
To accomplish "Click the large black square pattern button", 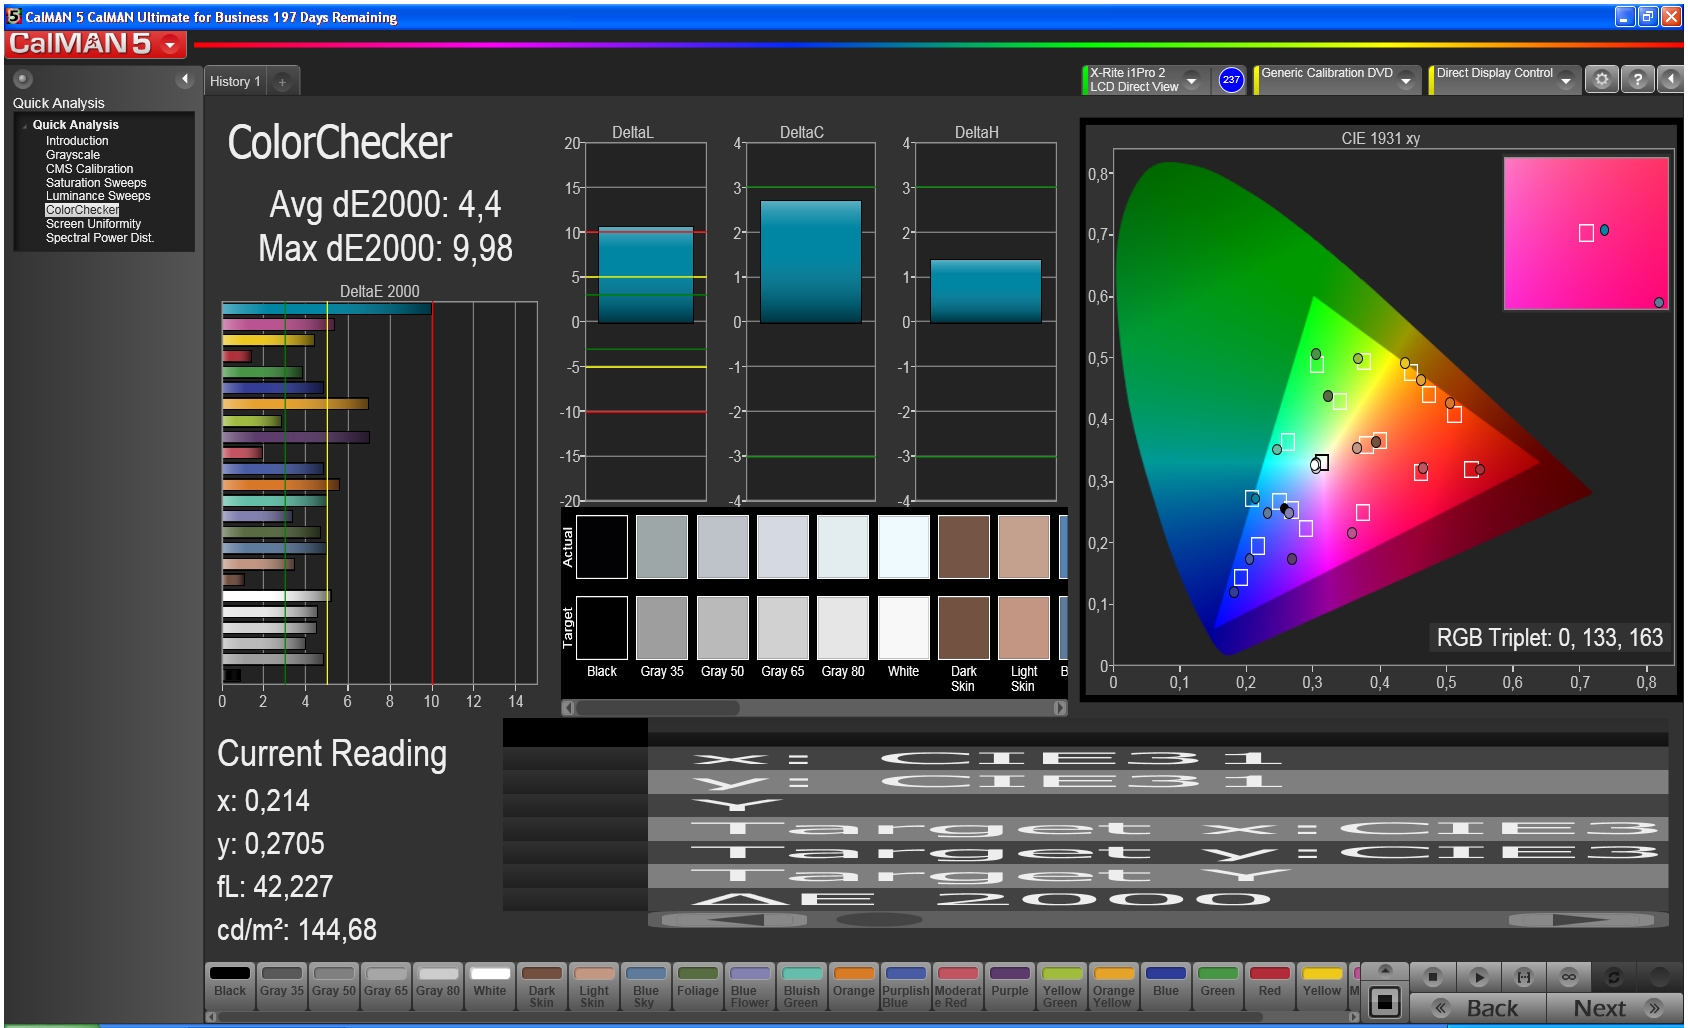I will pos(1385,1001).
